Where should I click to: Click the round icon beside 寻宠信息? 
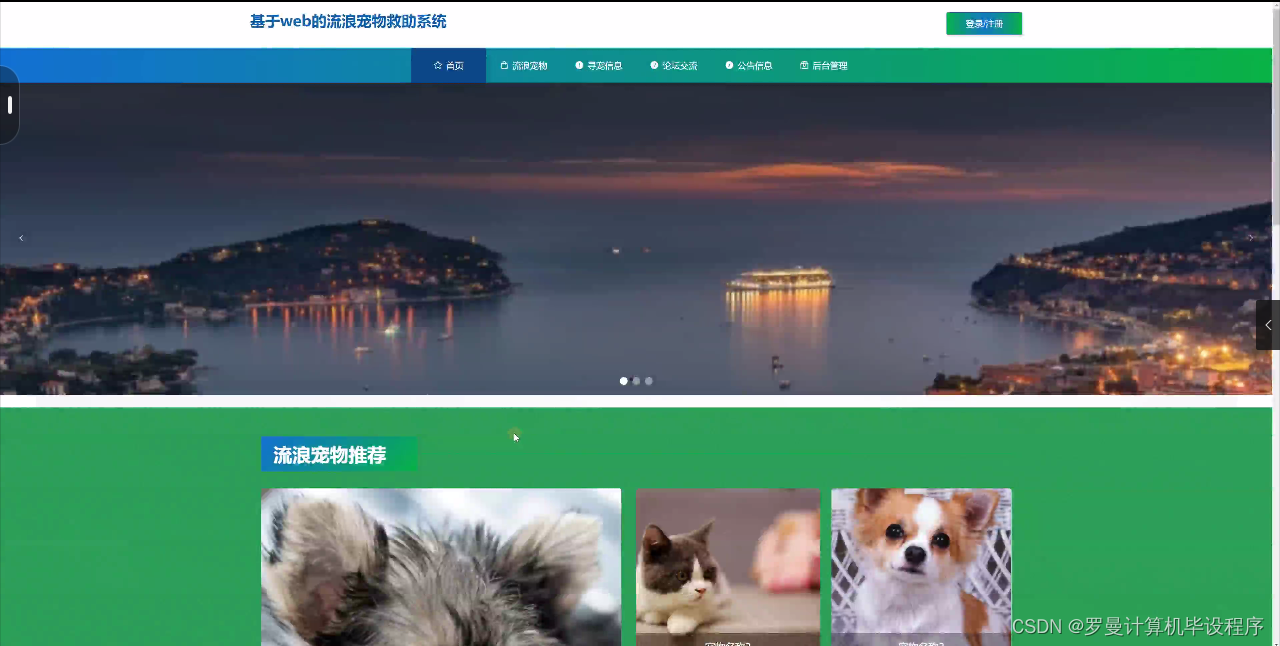click(x=579, y=65)
